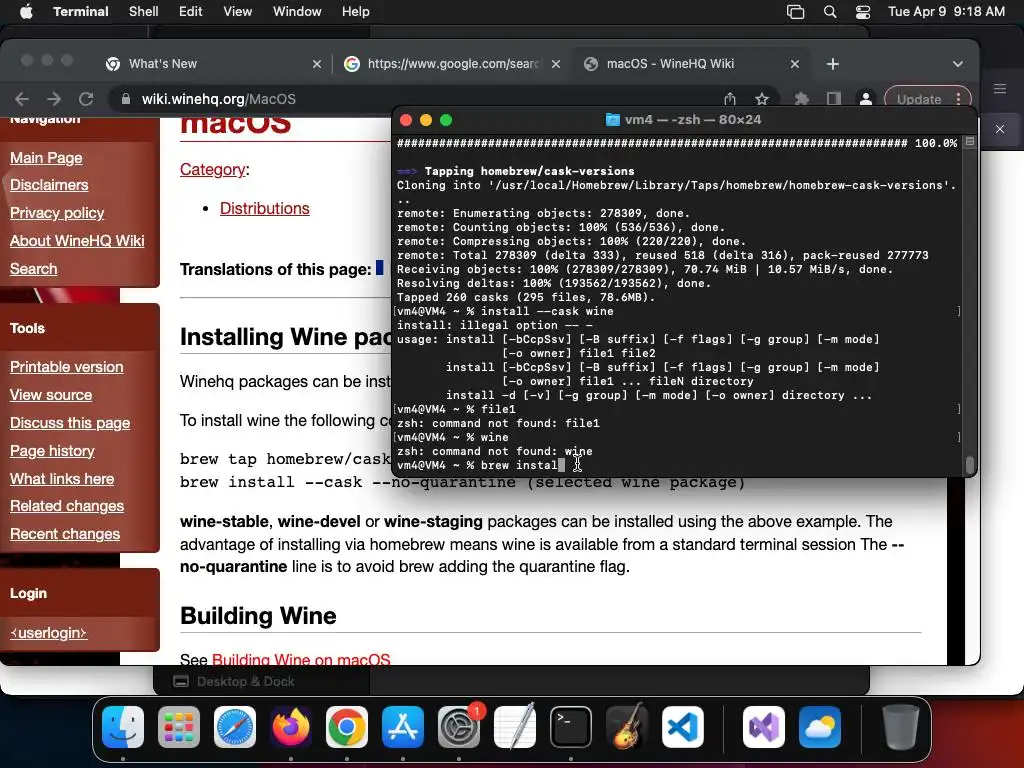This screenshot has height=768, width=1024.
Task: Click the Search link in Navigation
Action: pos(33,269)
